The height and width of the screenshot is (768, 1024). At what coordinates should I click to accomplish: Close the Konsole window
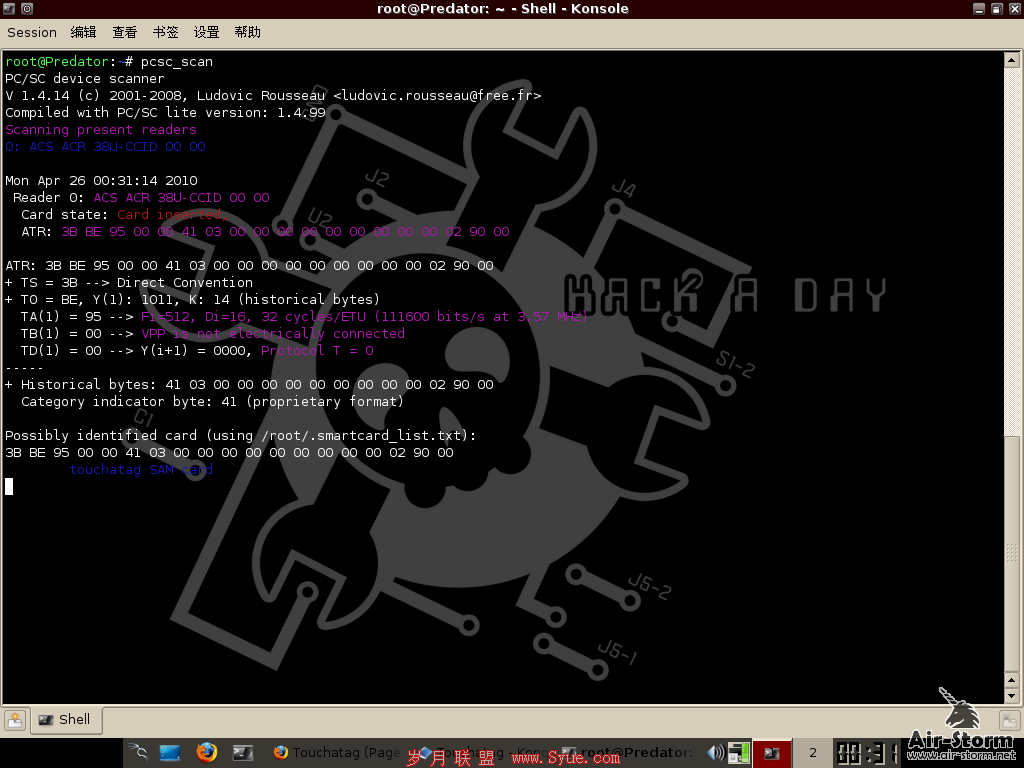(x=1014, y=8)
